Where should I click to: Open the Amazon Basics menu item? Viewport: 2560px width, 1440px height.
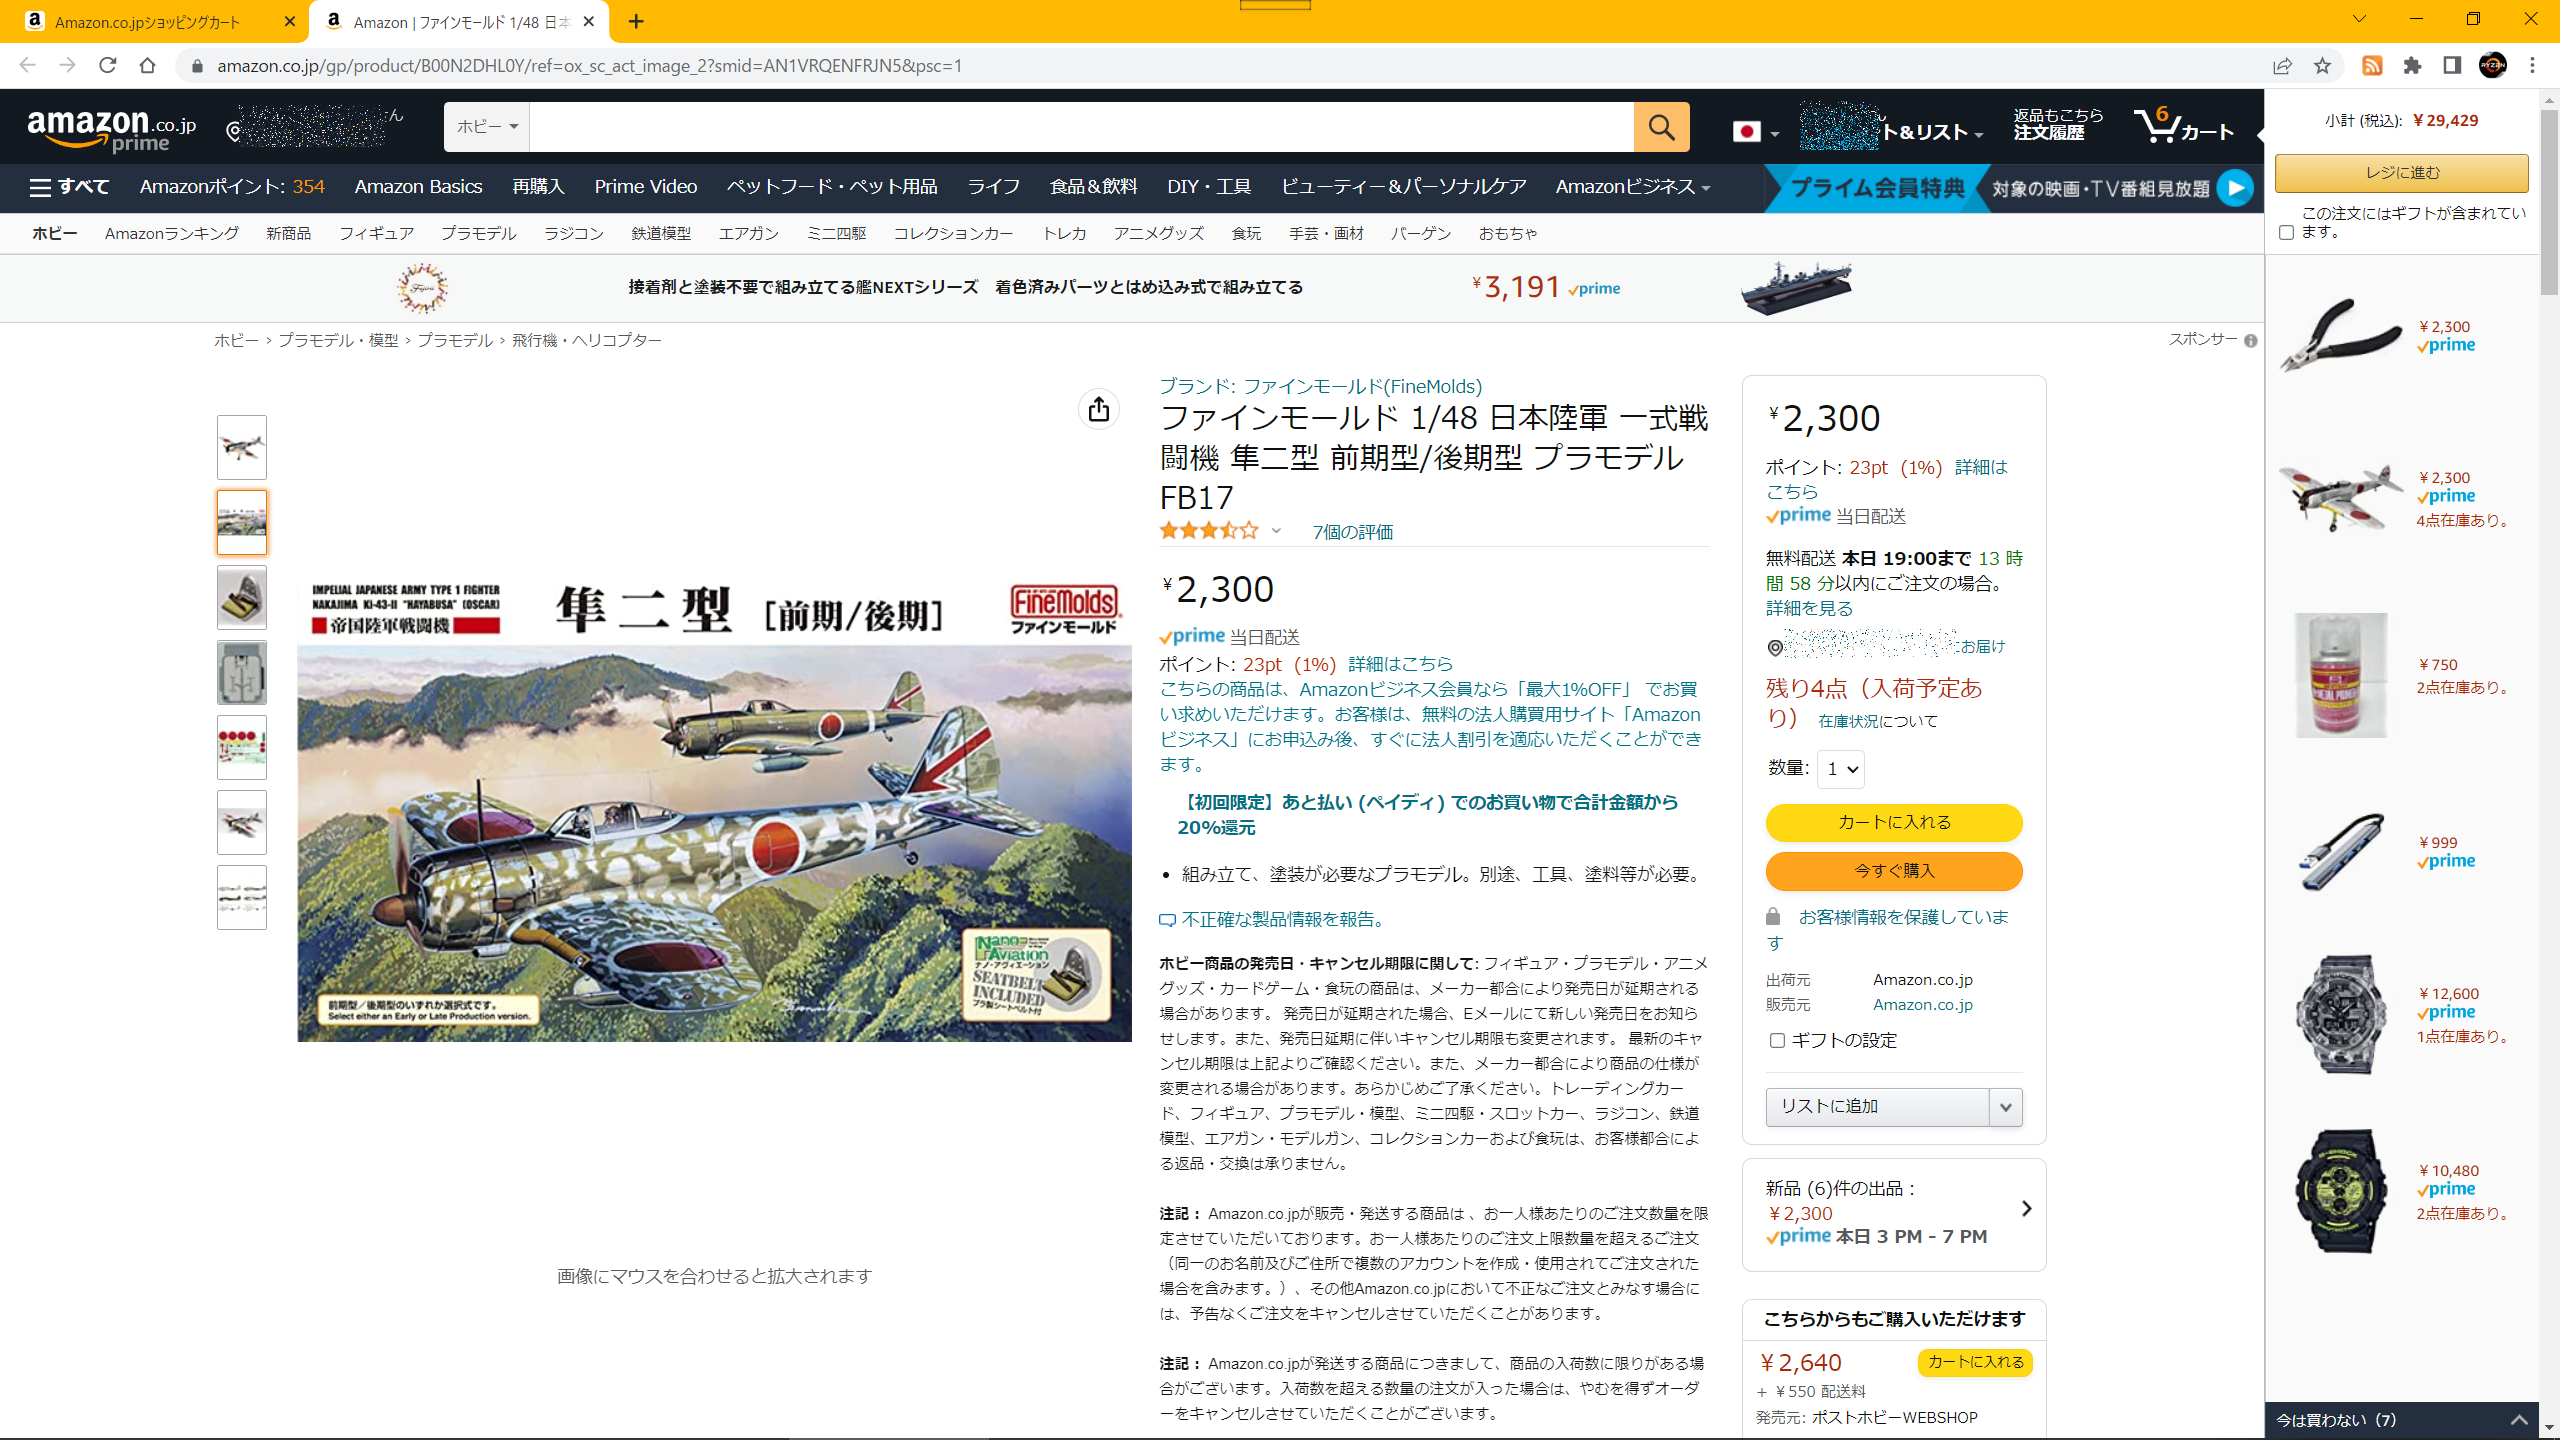pyautogui.click(x=418, y=187)
